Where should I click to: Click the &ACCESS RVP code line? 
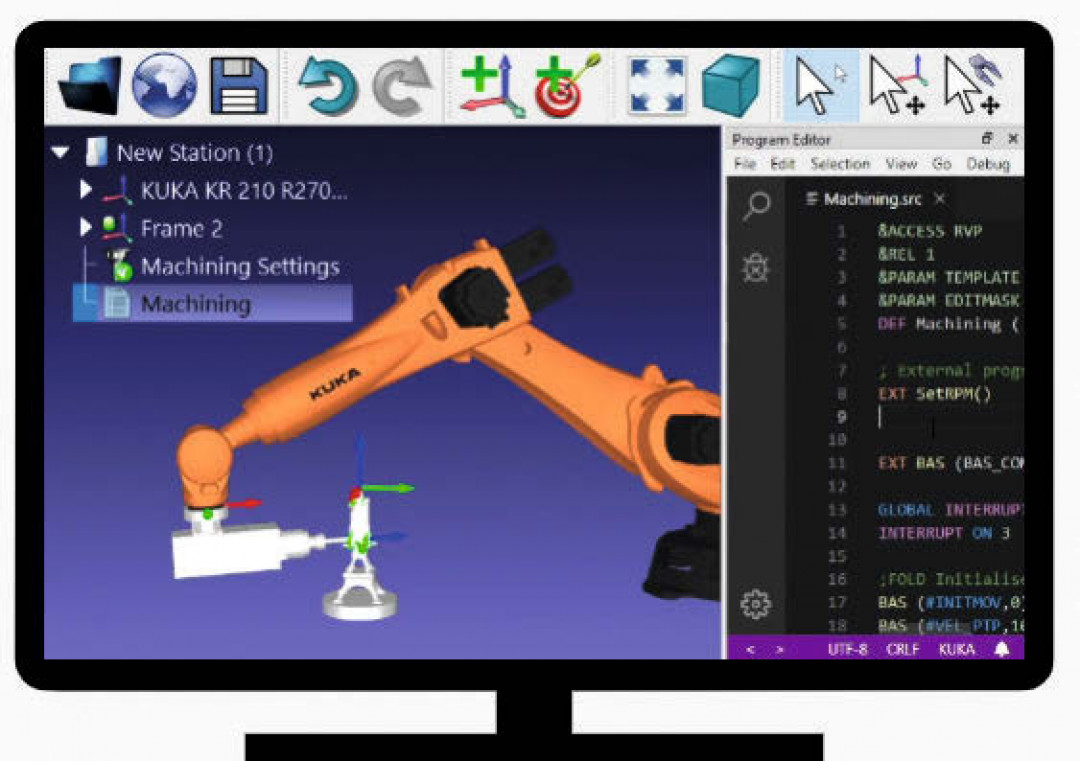pos(930,231)
